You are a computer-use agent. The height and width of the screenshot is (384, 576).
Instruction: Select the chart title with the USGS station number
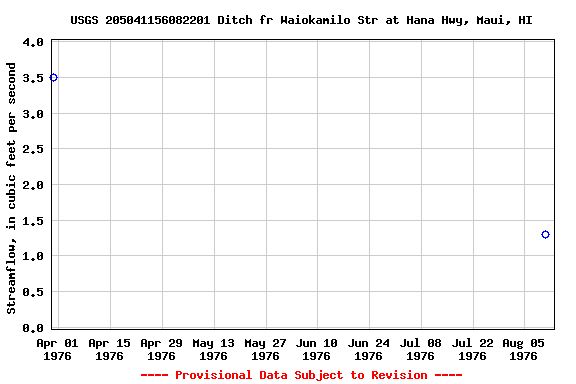pyautogui.click(x=301, y=20)
